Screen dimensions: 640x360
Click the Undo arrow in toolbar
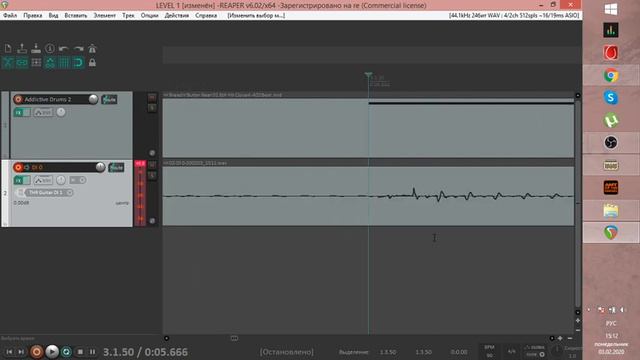pos(64,49)
